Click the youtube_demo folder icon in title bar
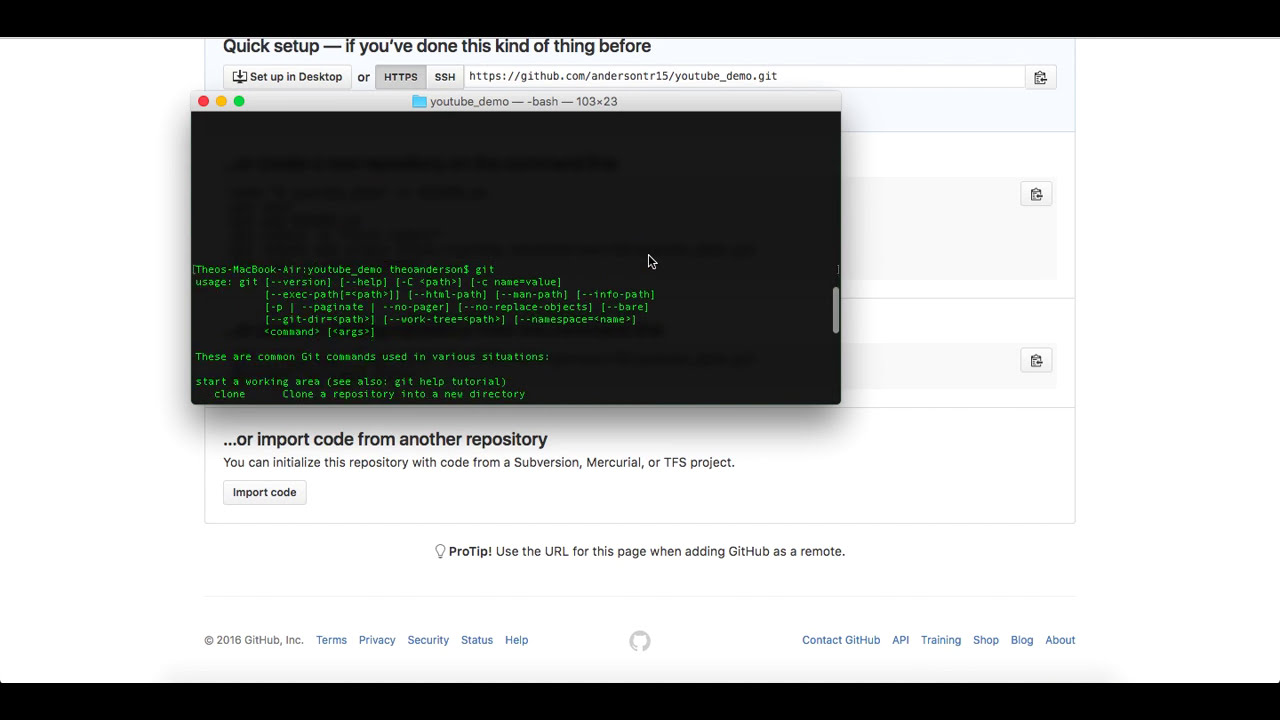This screenshot has height=720, width=1280. tap(419, 101)
